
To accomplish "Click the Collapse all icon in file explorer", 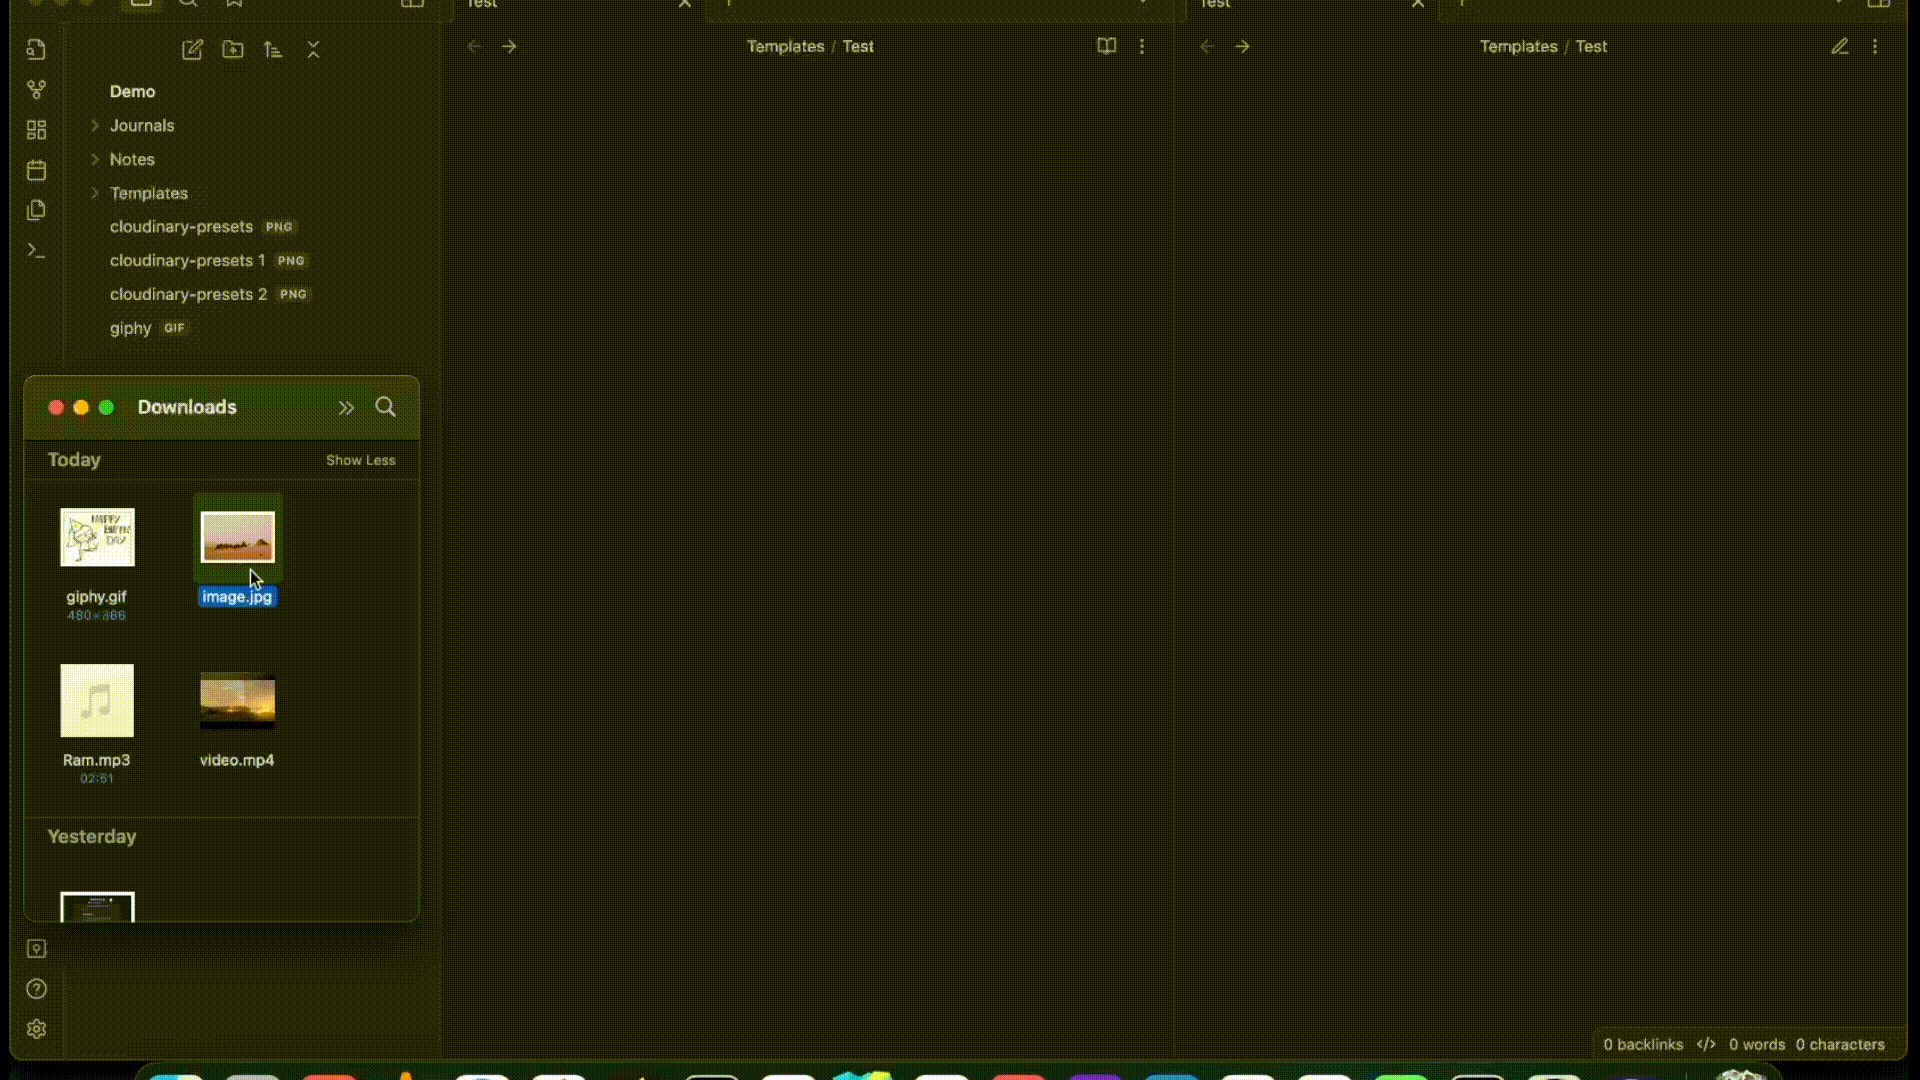I will (313, 50).
